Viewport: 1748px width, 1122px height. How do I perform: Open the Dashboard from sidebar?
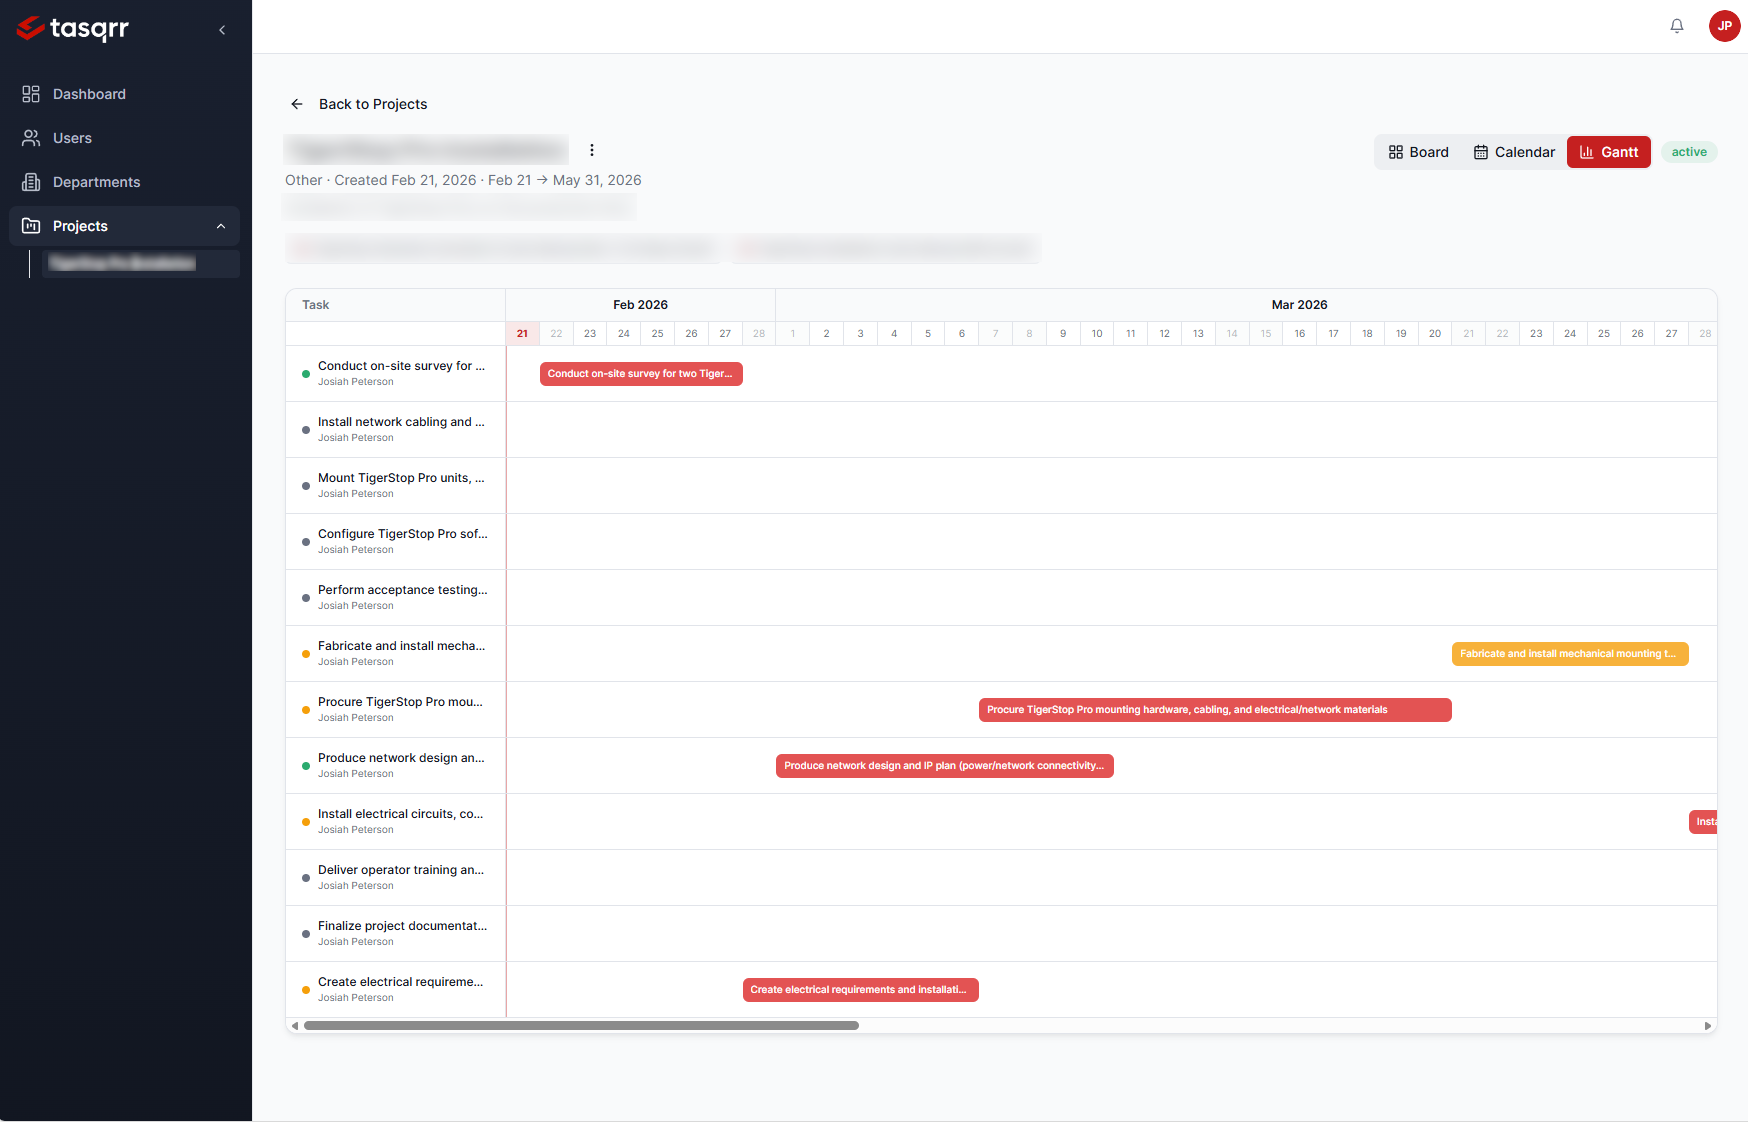point(31,93)
